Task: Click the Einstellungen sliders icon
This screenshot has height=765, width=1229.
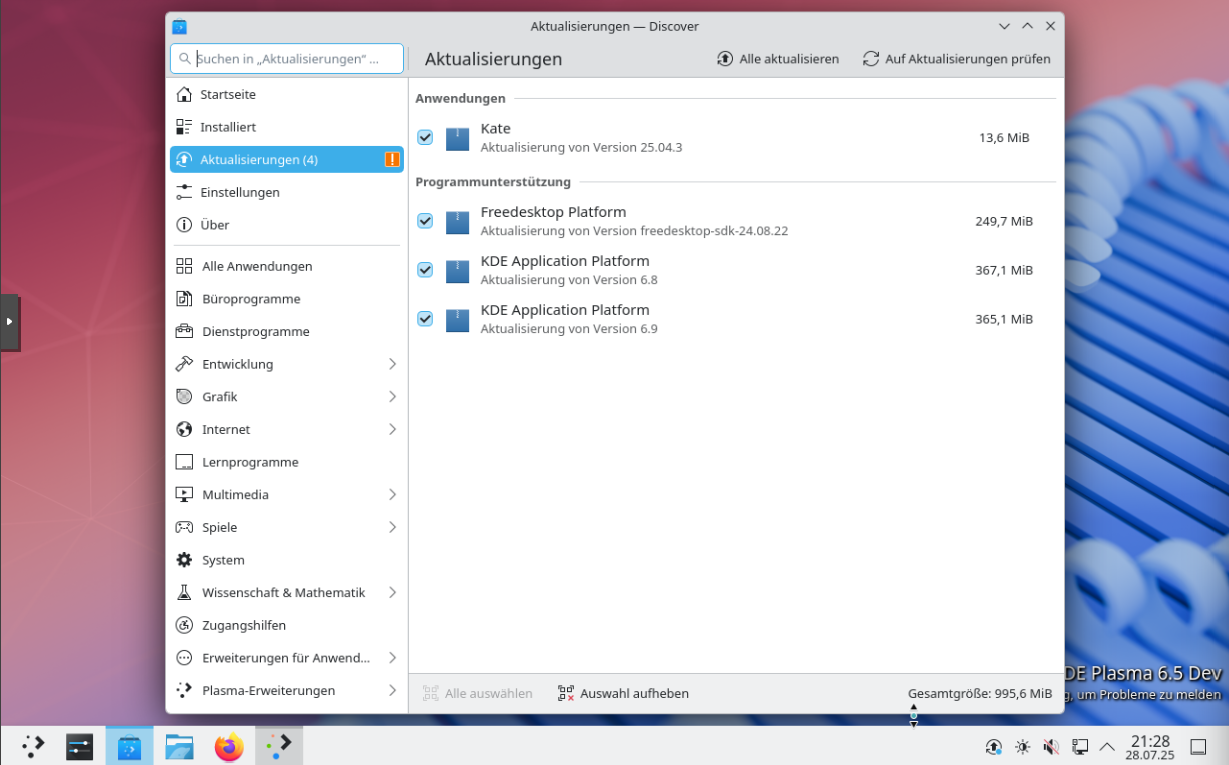Action: [184, 192]
